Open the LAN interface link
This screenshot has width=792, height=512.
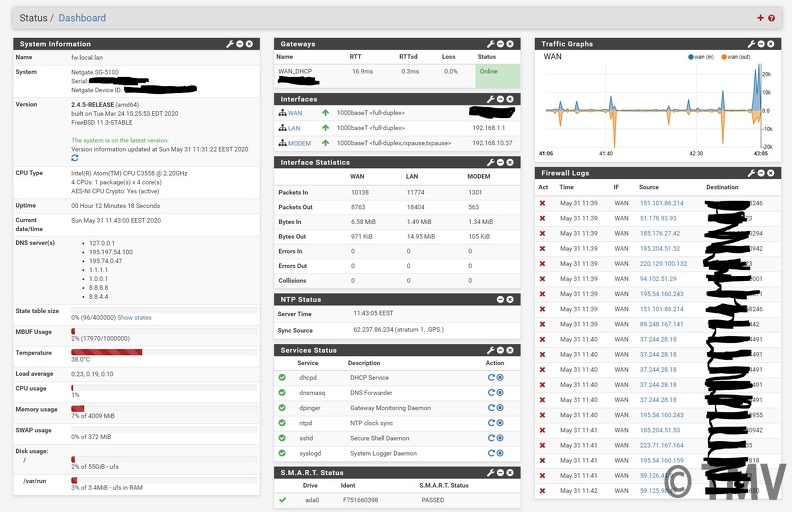(x=294, y=128)
